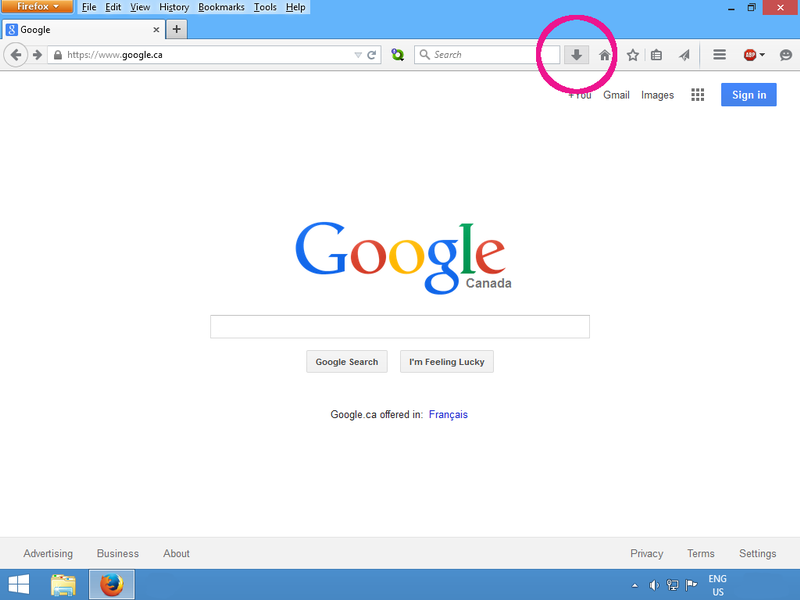Switch to Français language link
Screen dimensions: 800x600
448,414
